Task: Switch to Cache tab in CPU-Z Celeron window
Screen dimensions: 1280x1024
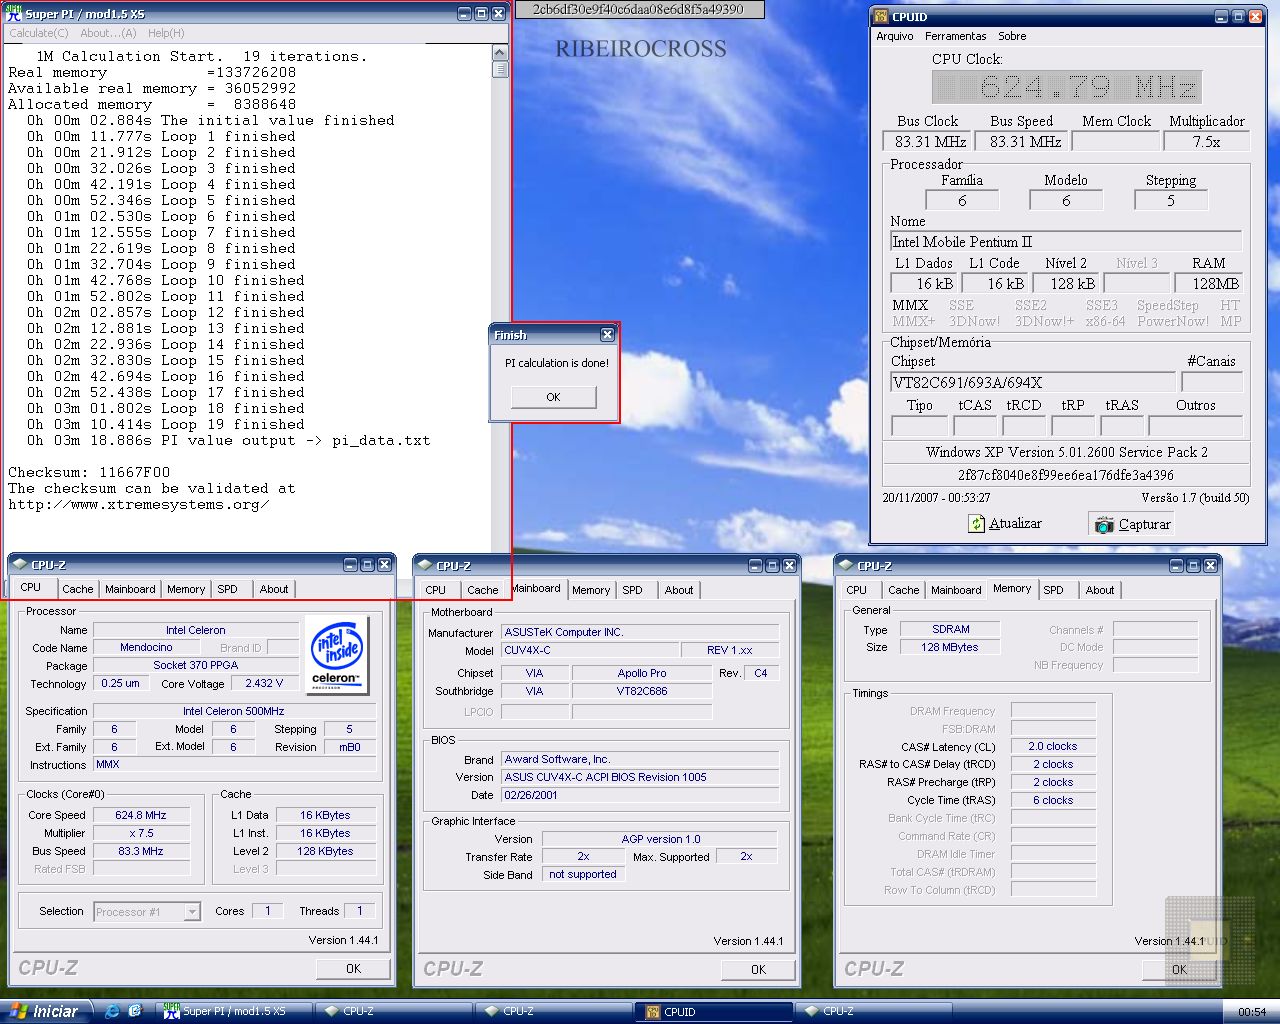Action: point(77,590)
